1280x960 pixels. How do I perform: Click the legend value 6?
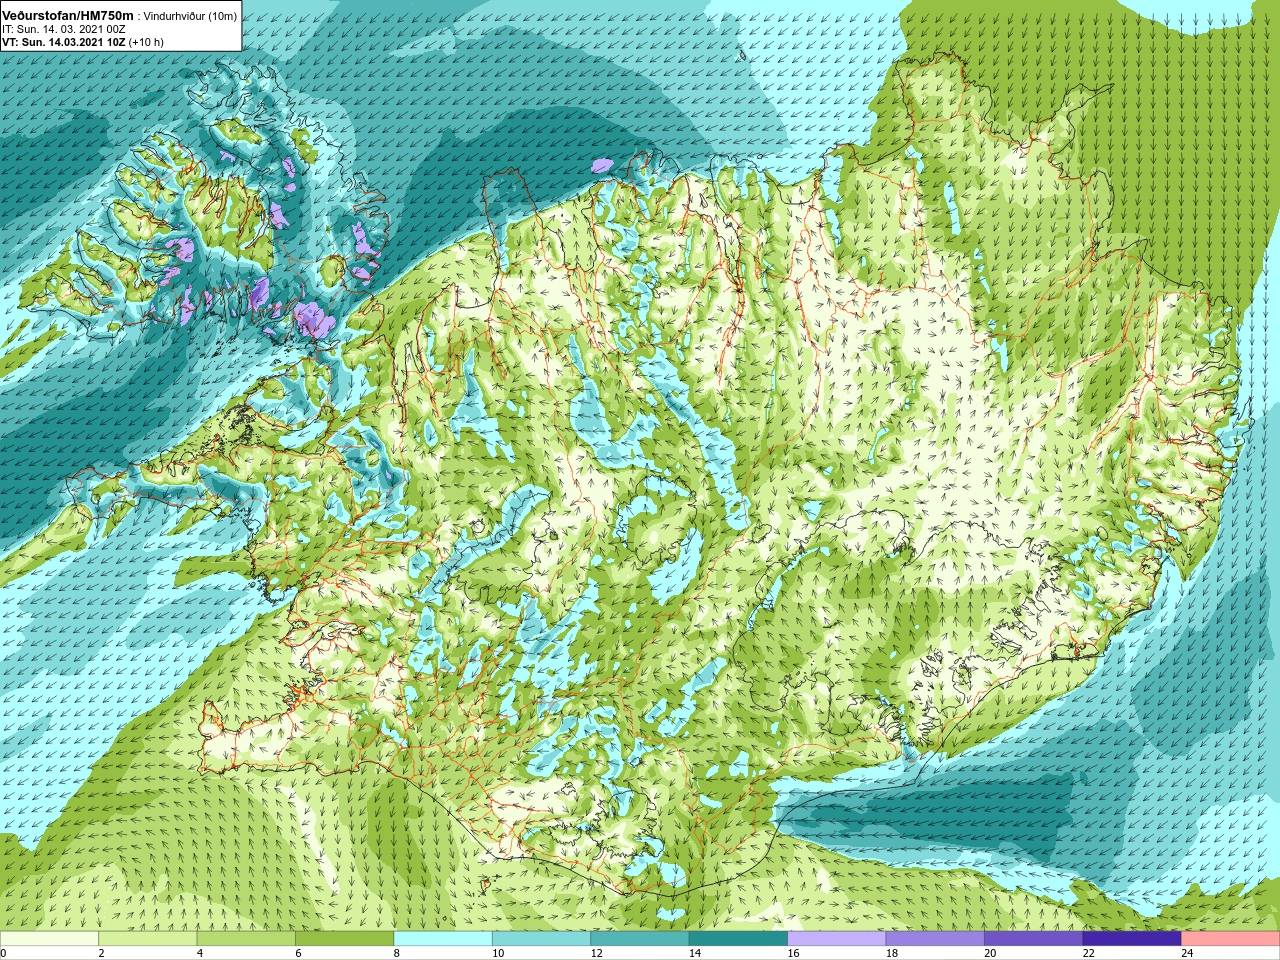pos(298,953)
